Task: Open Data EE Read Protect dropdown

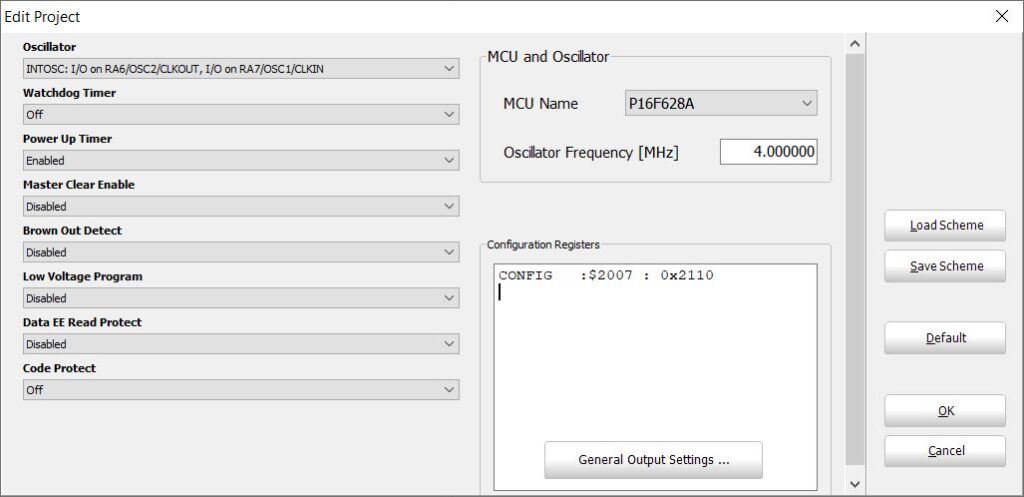Action: pos(240,345)
